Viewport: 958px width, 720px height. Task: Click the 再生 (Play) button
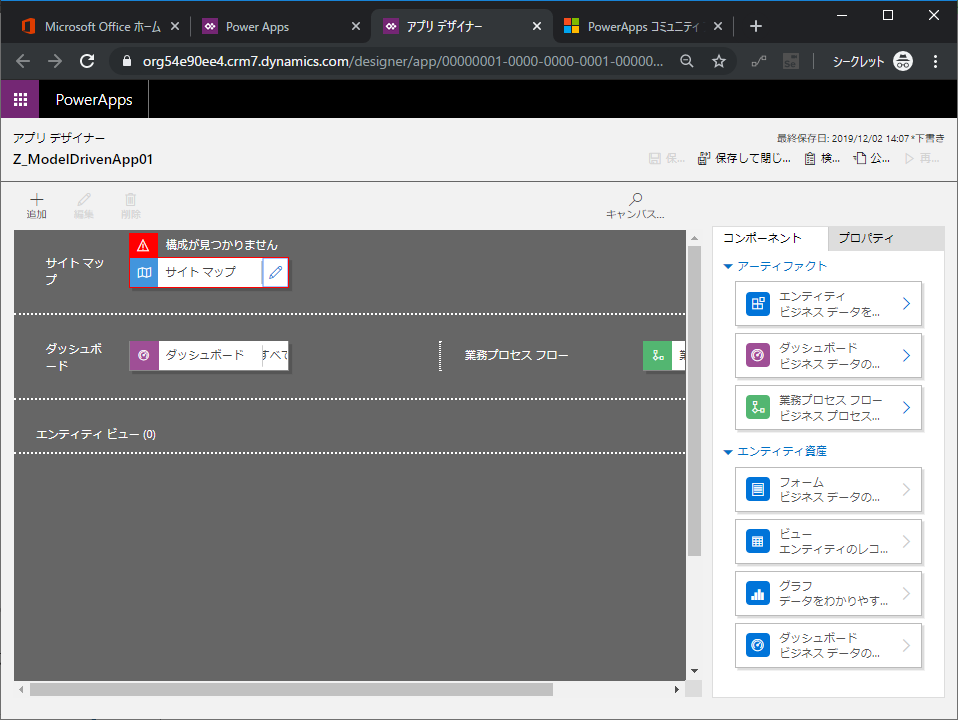[x=921, y=158]
